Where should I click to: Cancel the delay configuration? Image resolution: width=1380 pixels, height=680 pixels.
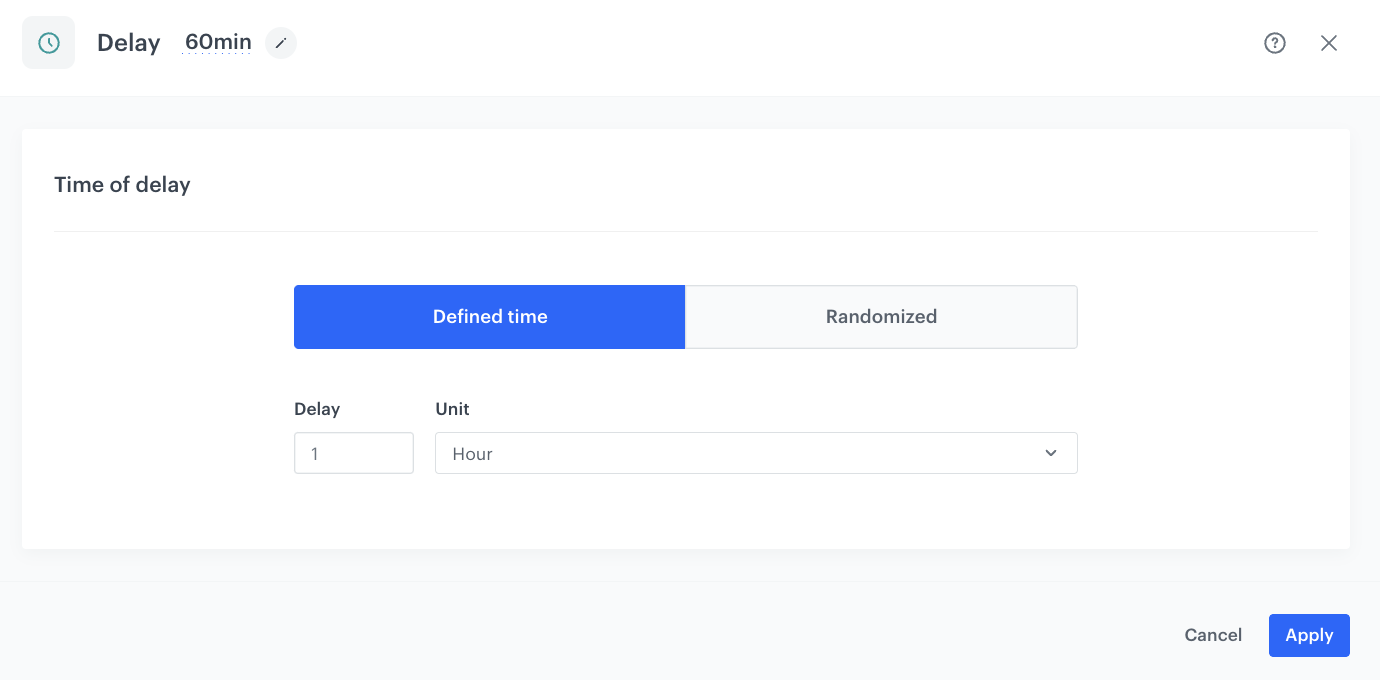coord(1213,635)
